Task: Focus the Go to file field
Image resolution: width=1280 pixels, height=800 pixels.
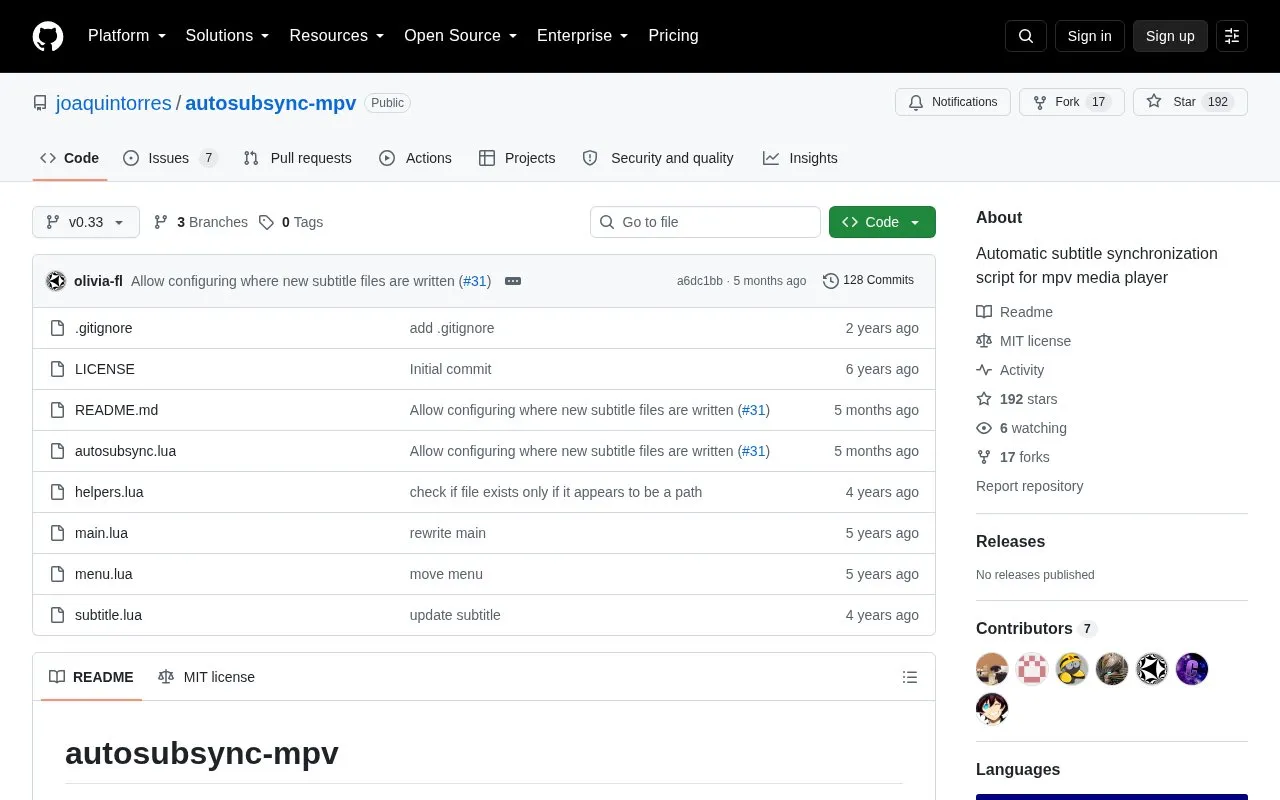Action: [705, 222]
